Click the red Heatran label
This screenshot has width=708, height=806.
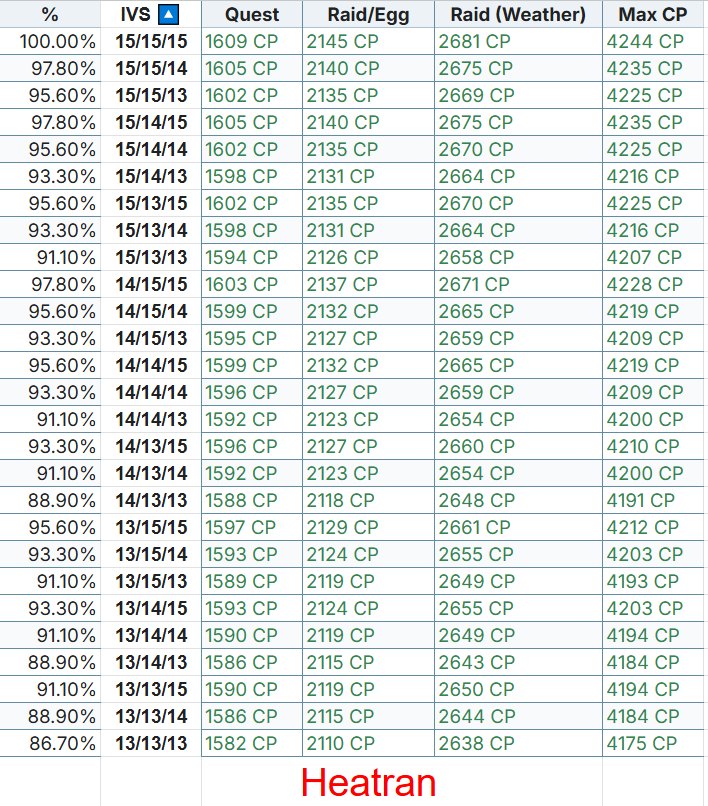pyautogui.click(x=368, y=782)
